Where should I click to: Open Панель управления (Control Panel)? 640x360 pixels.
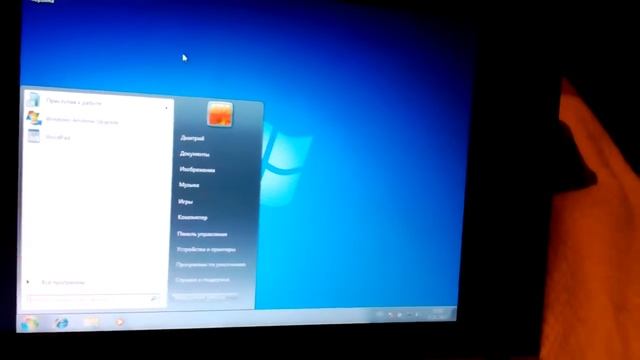(202, 234)
